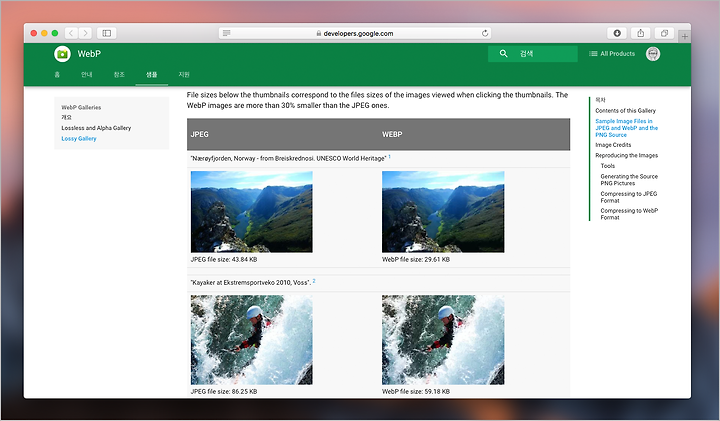Jump to Compressing to JPEG Format
The image size is (720, 421).
coord(629,197)
